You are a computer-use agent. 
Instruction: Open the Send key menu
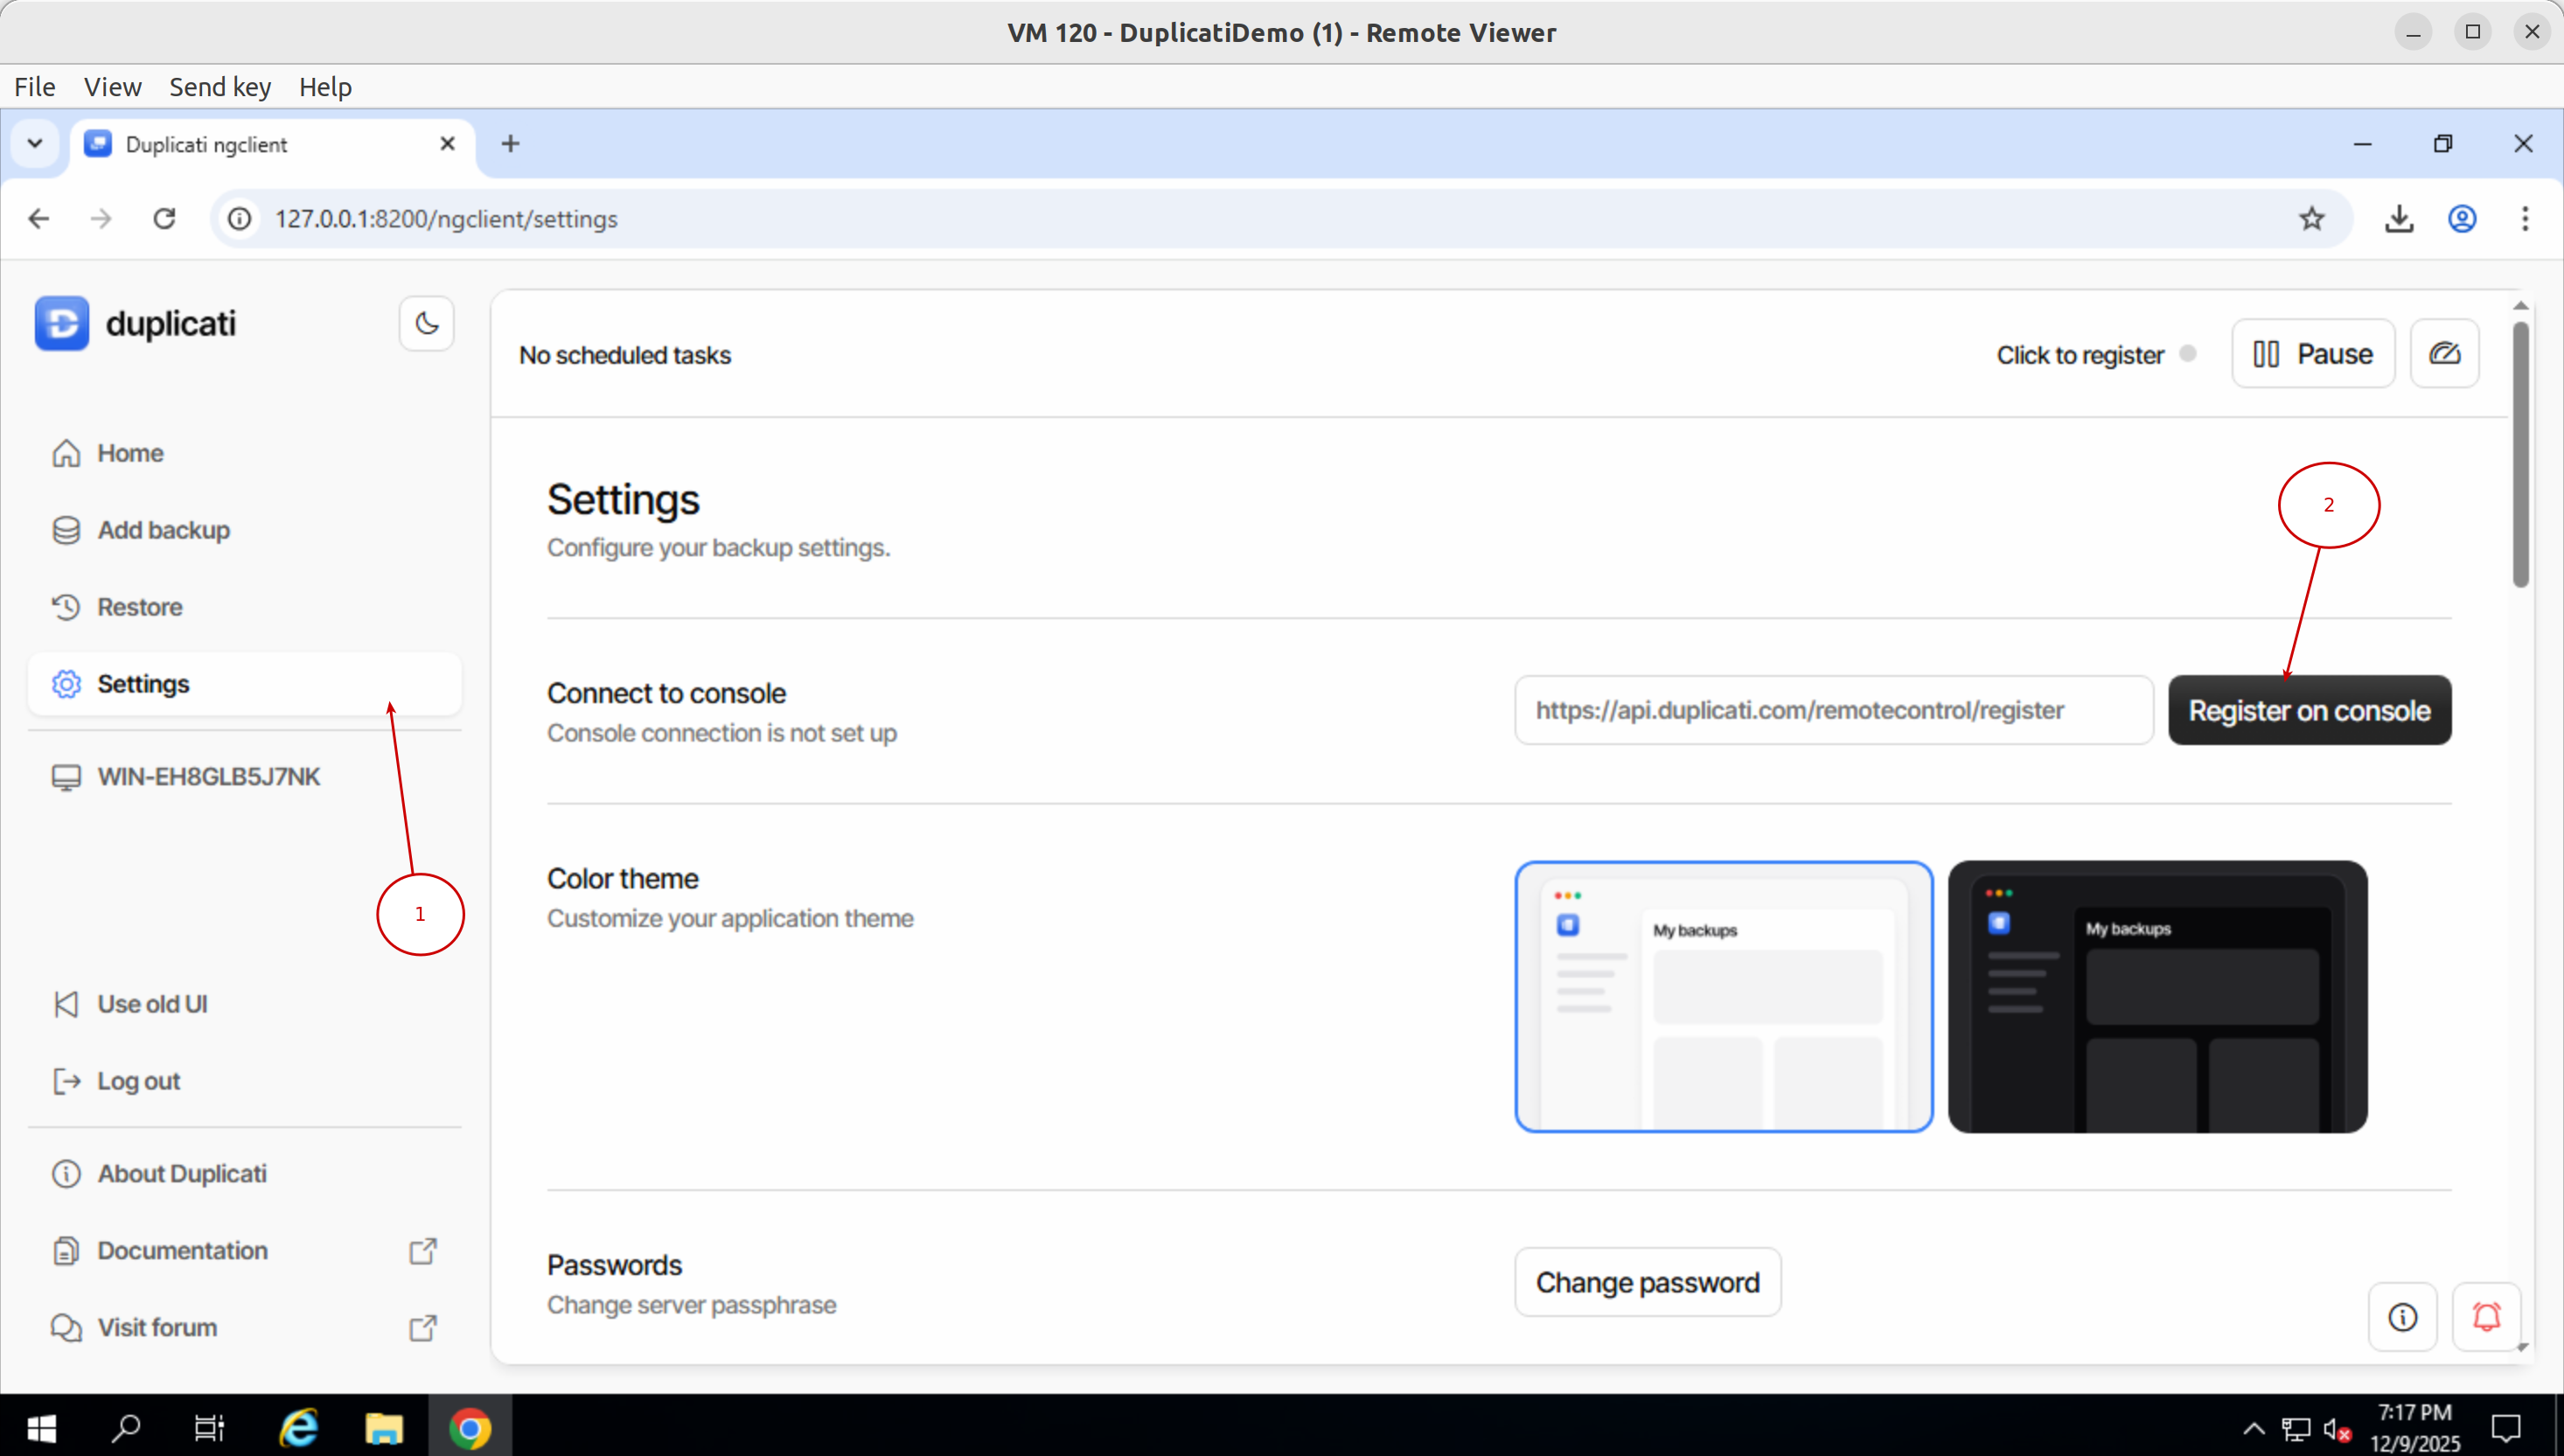[220, 87]
